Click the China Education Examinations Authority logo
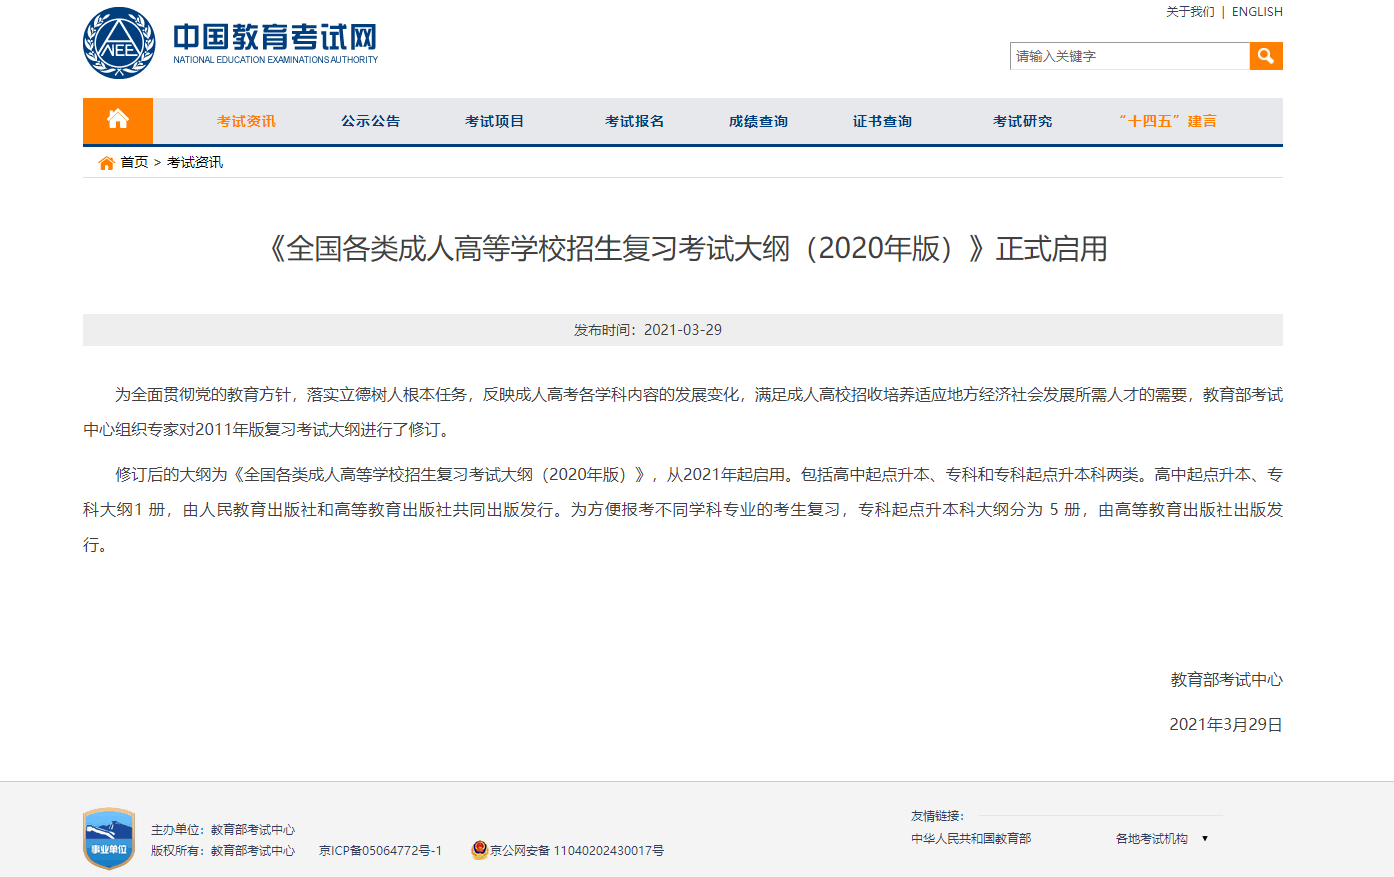Viewport: 1394px width, 877px height. coord(117,42)
